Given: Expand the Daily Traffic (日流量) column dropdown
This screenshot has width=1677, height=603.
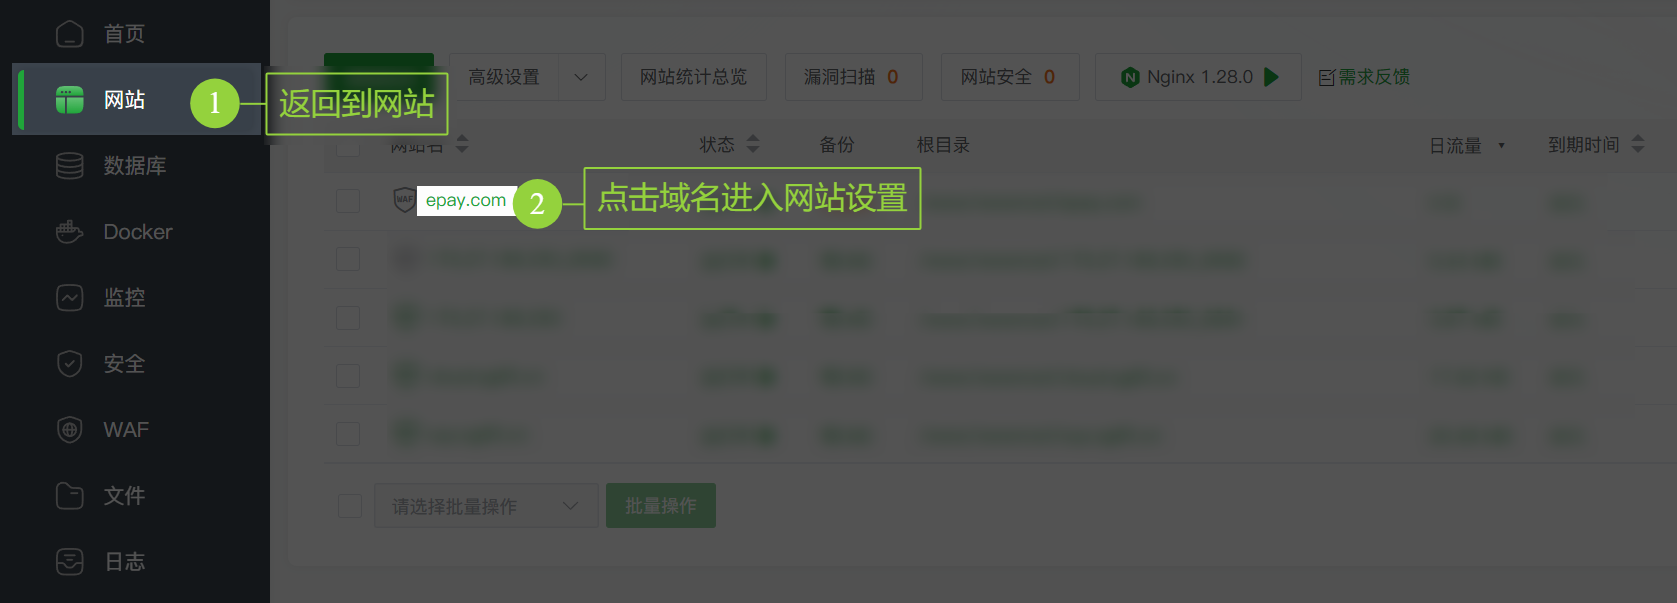Looking at the screenshot, I should coord(1501,146).
